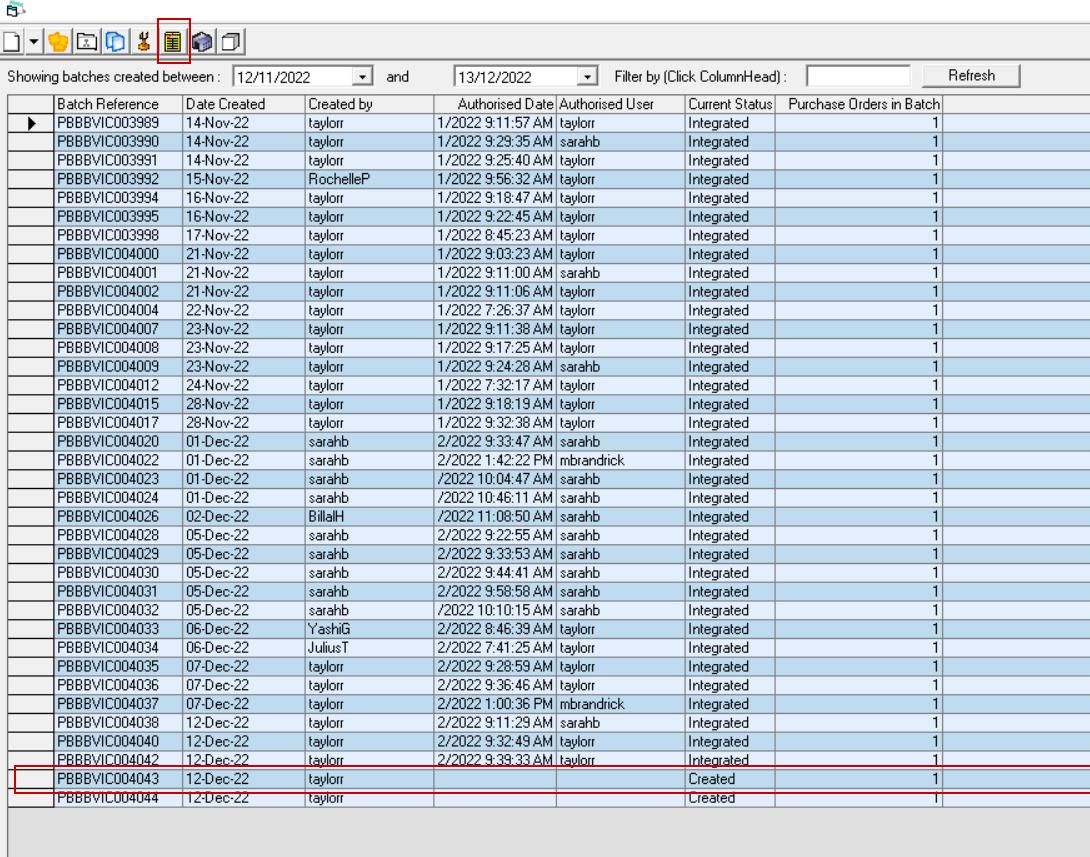Click the 02-Dec-22 date cell

point(244,517)
